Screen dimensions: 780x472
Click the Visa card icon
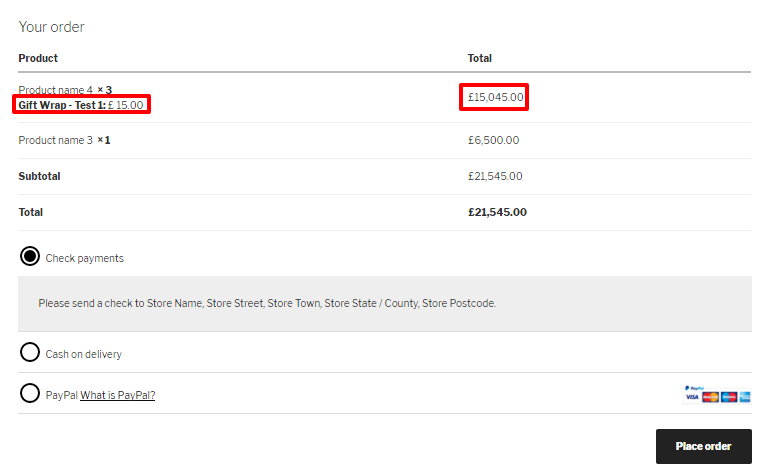pyautogui.click(x=692, y=397)
